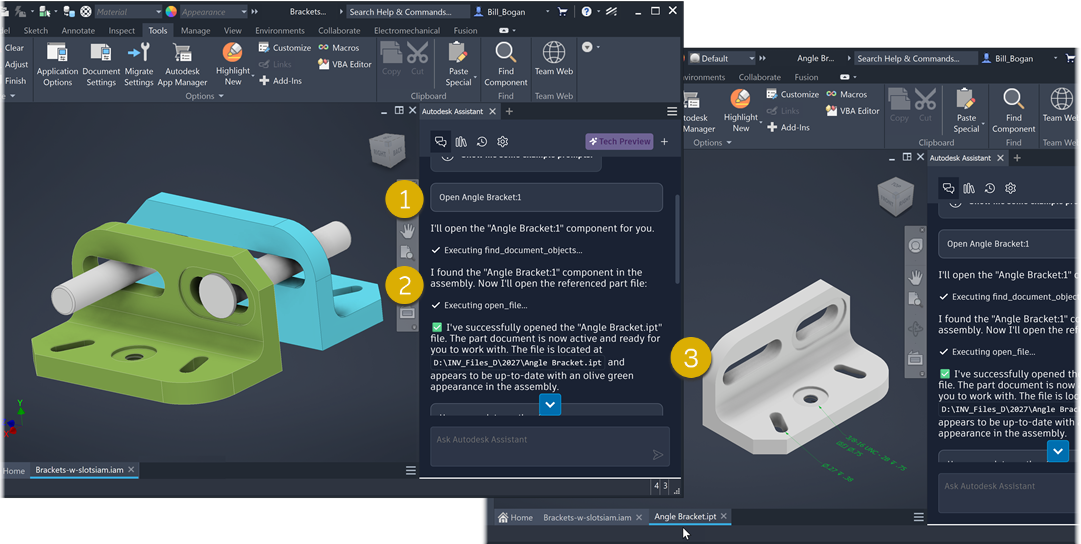1081x544 pixels.
Task: Open the library icon in left Assistant panel
Action: pos(461,141)
